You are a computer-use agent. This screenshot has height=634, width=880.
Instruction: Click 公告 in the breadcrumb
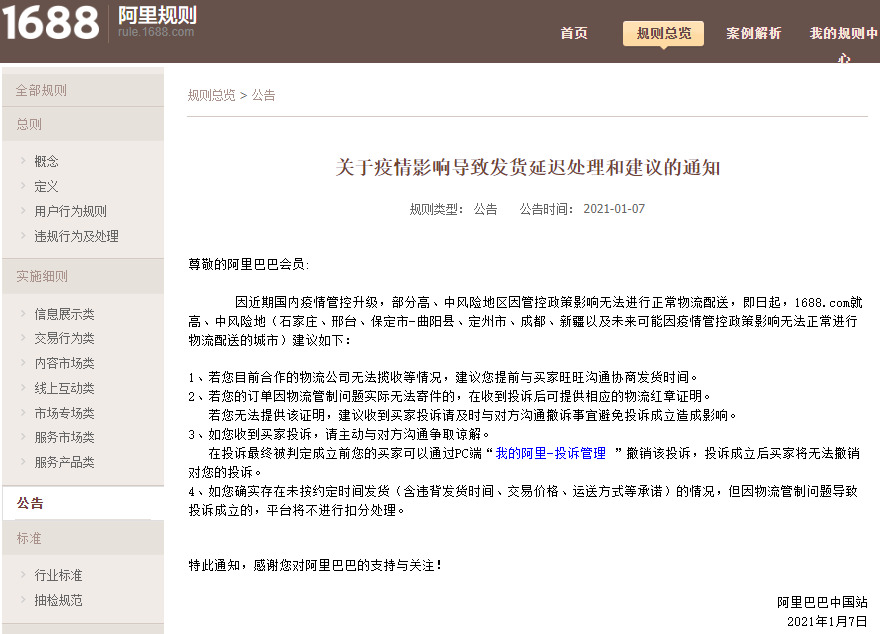coord(263,95)
